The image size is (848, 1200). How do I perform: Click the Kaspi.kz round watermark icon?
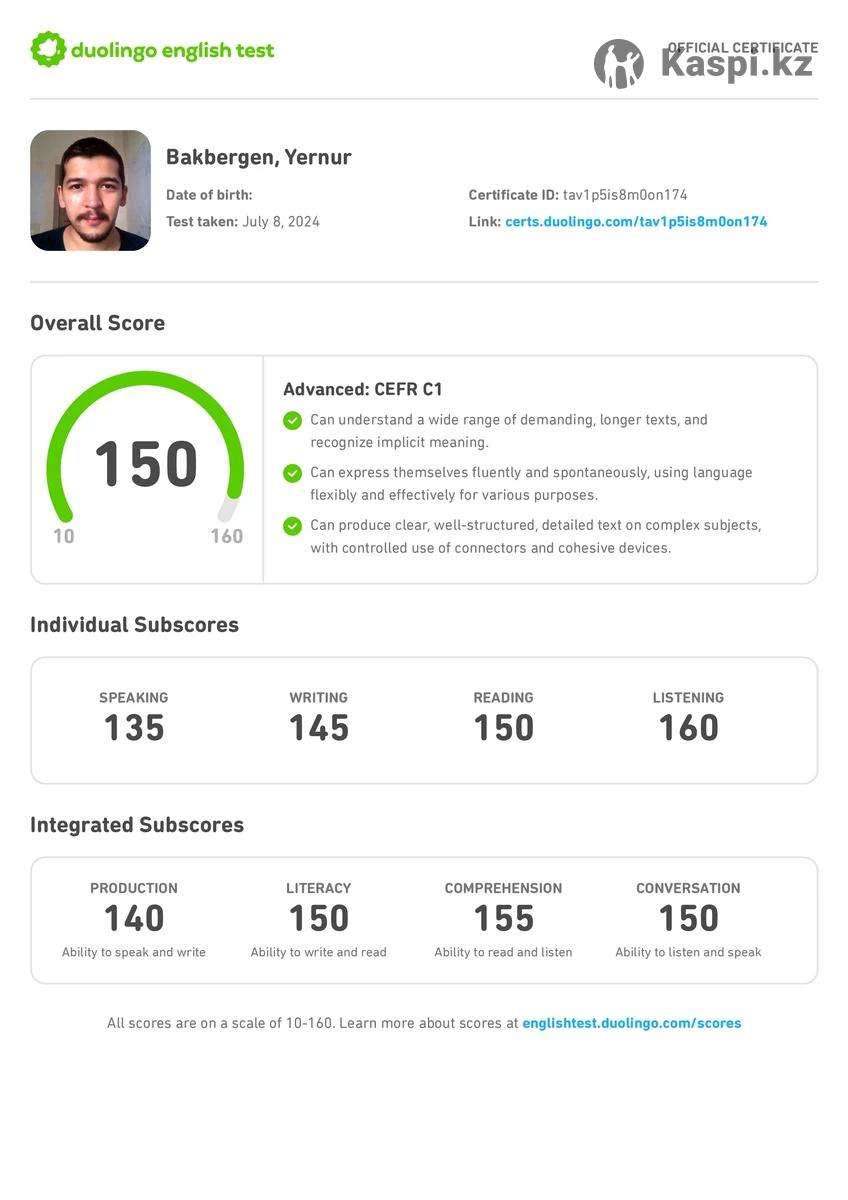619,64
